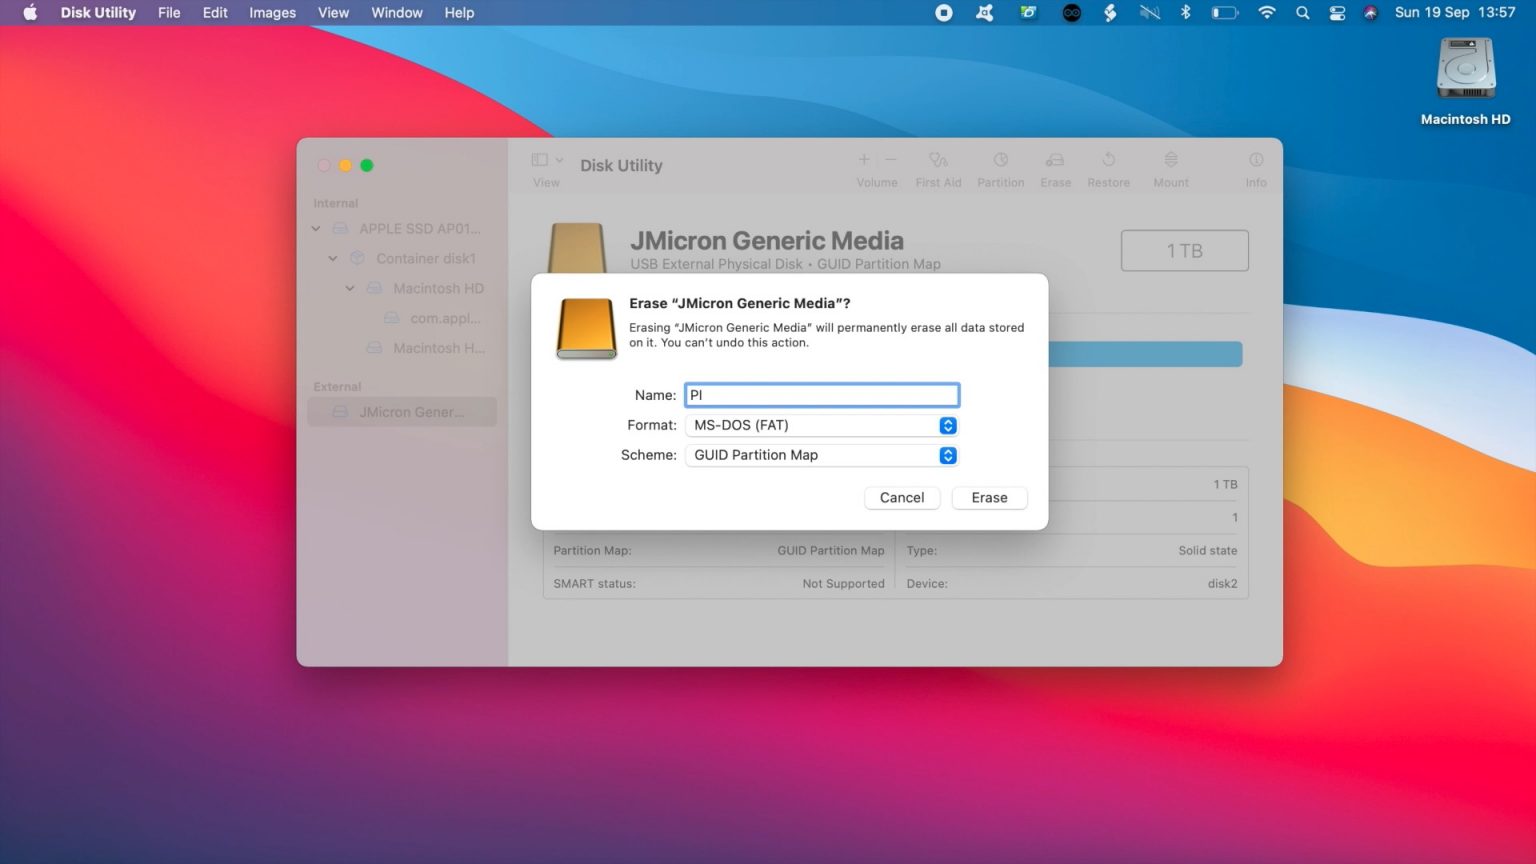Add a volume with the plus icon
The height and width of the screenshot is (864, 1536).
click(863, 159)
